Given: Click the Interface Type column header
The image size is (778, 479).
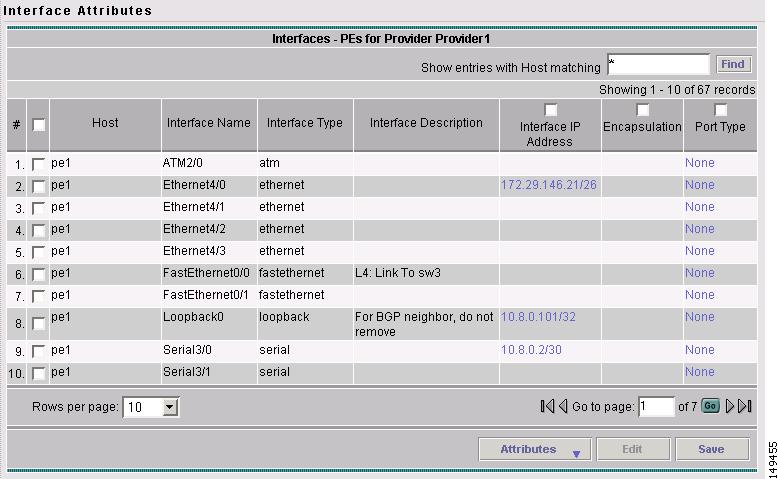Looking at the screenshot, I should coord(305,123).
